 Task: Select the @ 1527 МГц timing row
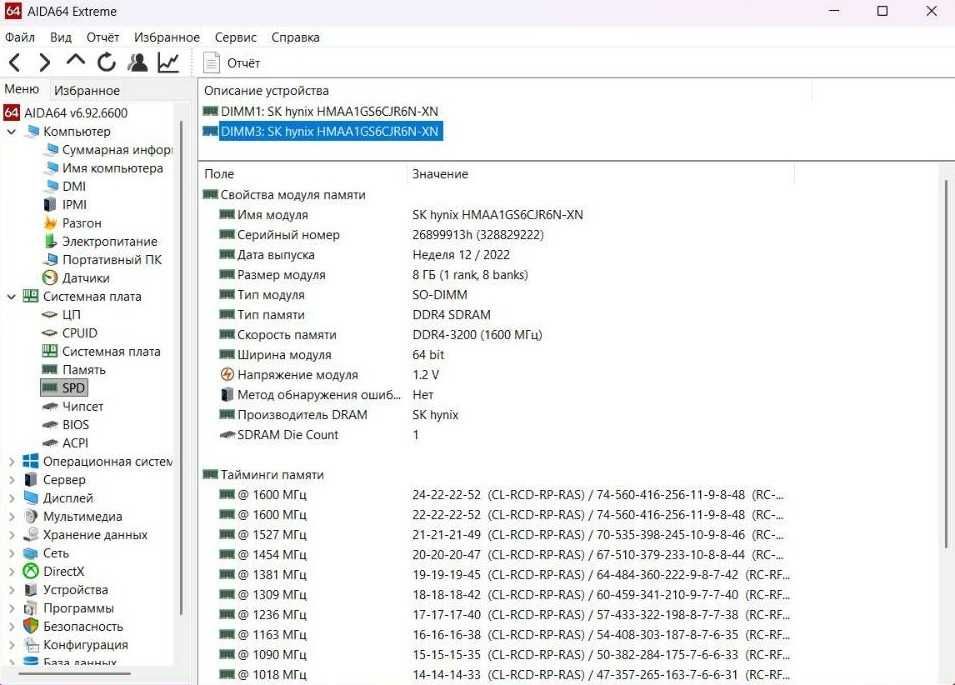coord(501,535)
